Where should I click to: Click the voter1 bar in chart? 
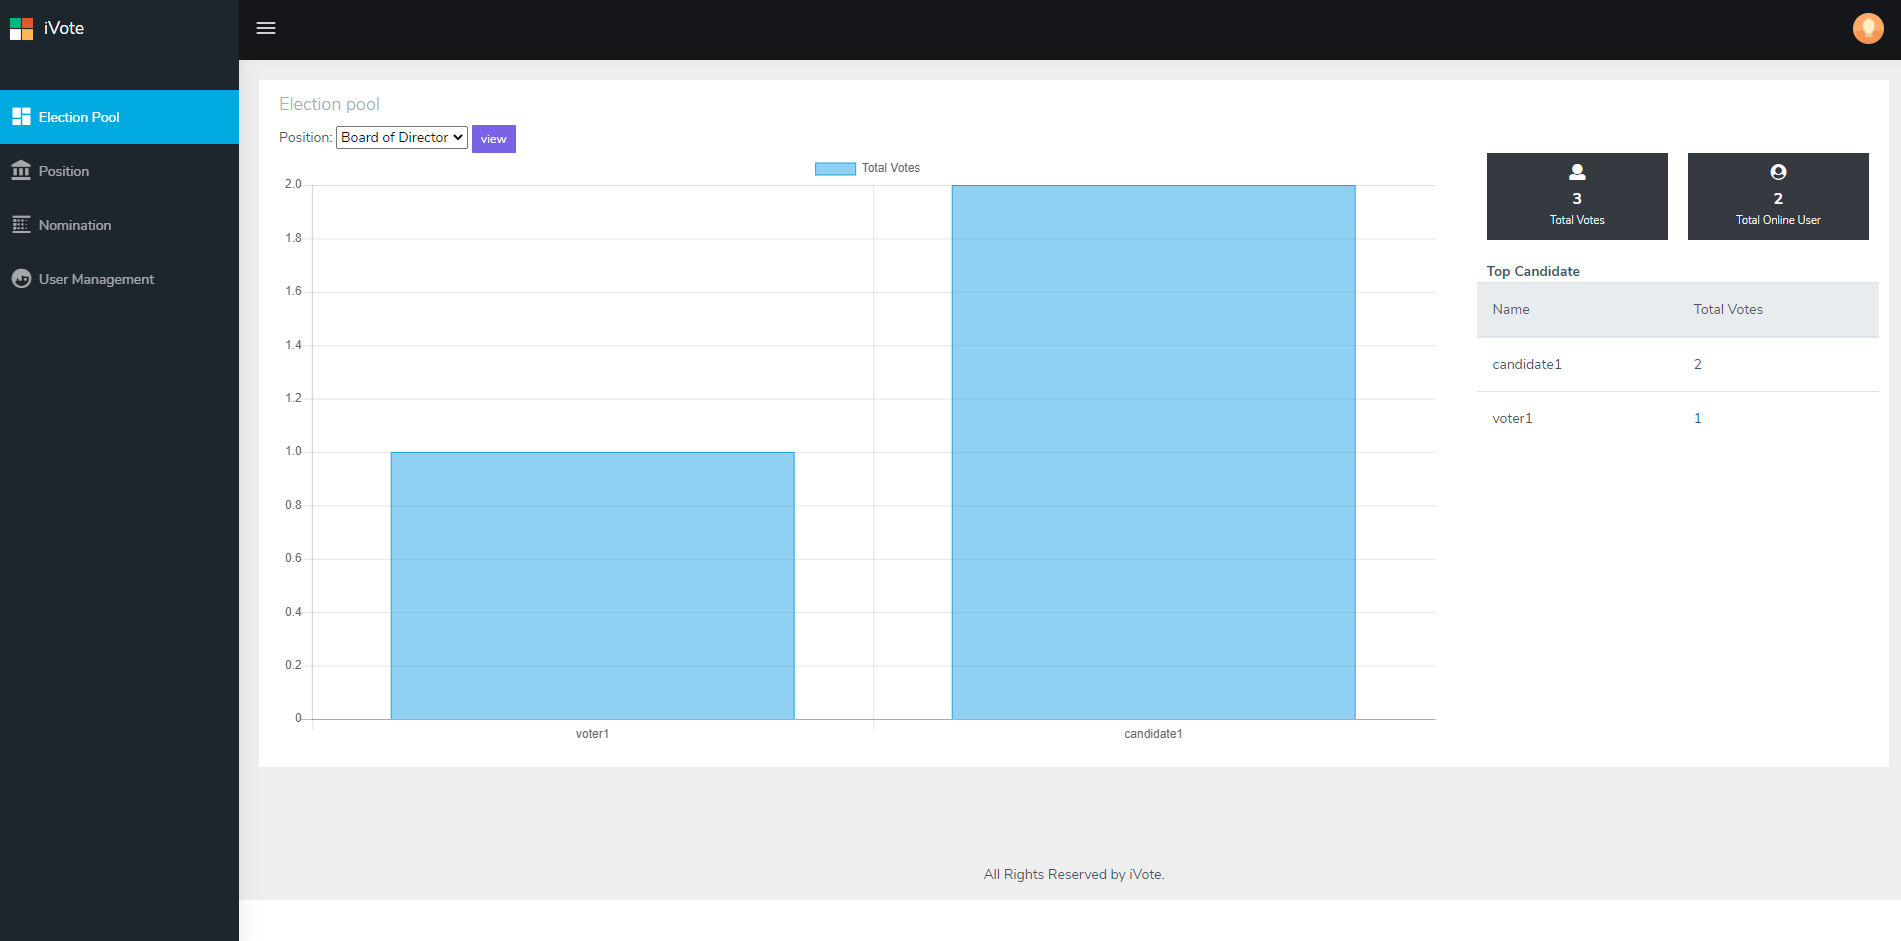click(592, 586)
